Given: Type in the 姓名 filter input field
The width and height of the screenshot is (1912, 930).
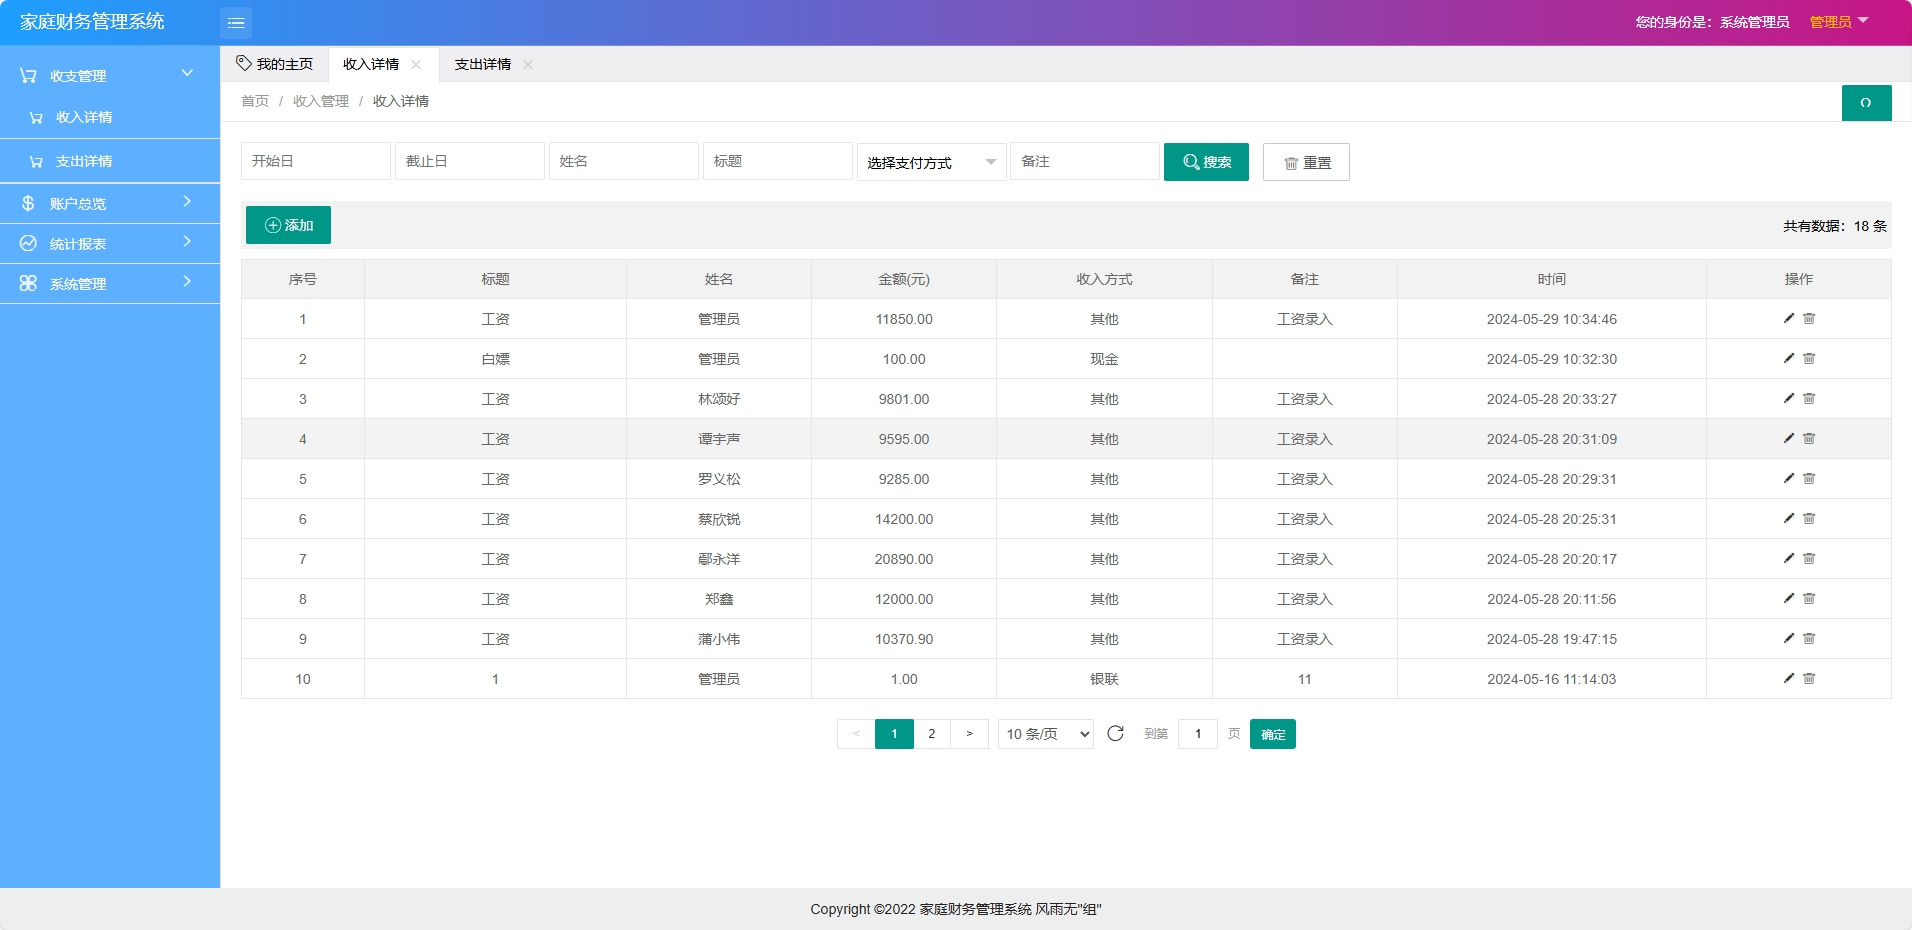Looking at the screenshot, I should click(622, 161).
